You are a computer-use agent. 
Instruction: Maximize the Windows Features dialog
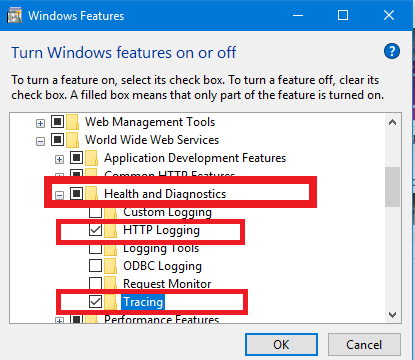(343, 15)
